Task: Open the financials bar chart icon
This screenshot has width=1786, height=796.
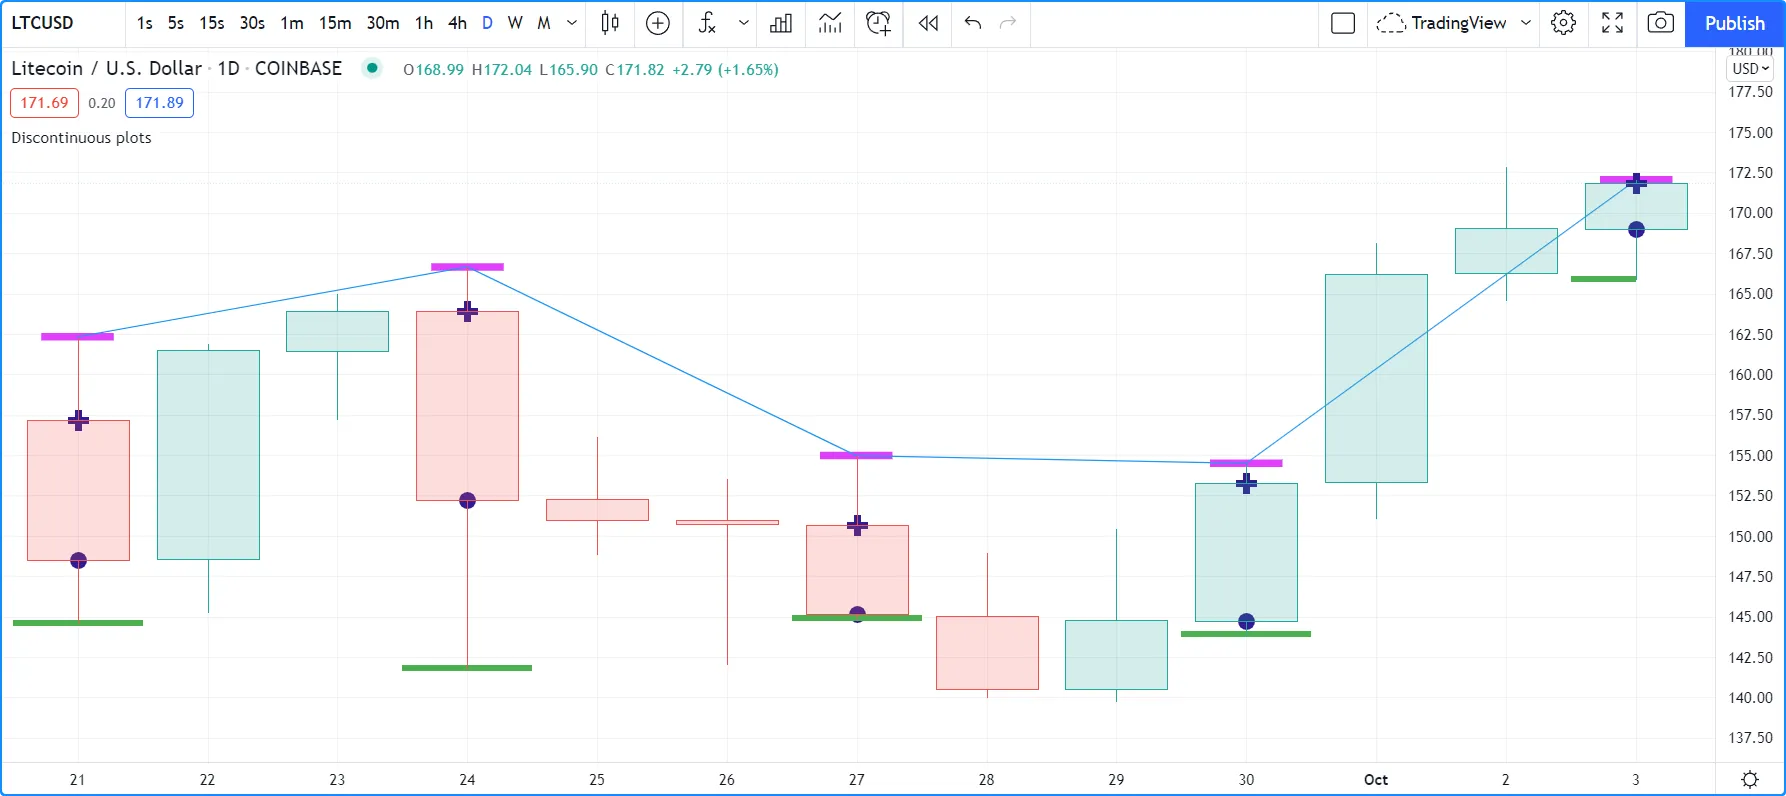Action: point(781,23)
